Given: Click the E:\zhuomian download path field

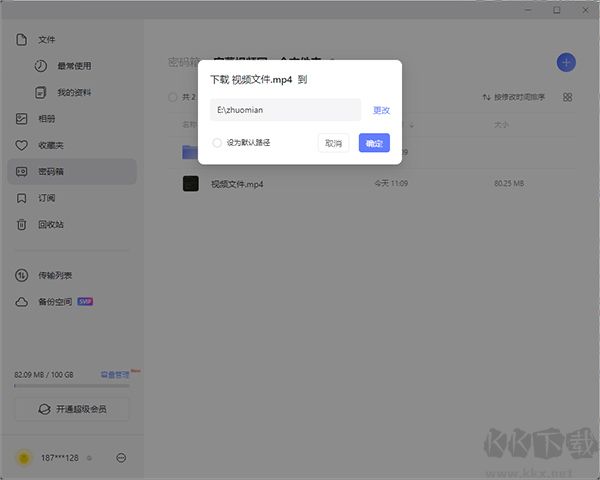Looking at the screenshot, I should pyautogui.click(x=285, y=110).
